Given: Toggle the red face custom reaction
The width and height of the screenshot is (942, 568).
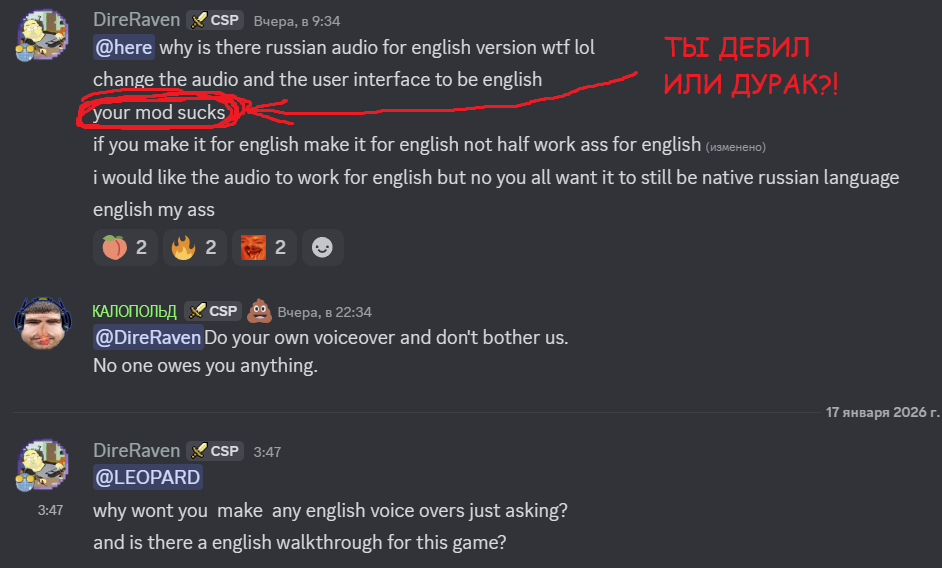Looking at the screenshot, I should pyautogui.click(x=264, y=247).
